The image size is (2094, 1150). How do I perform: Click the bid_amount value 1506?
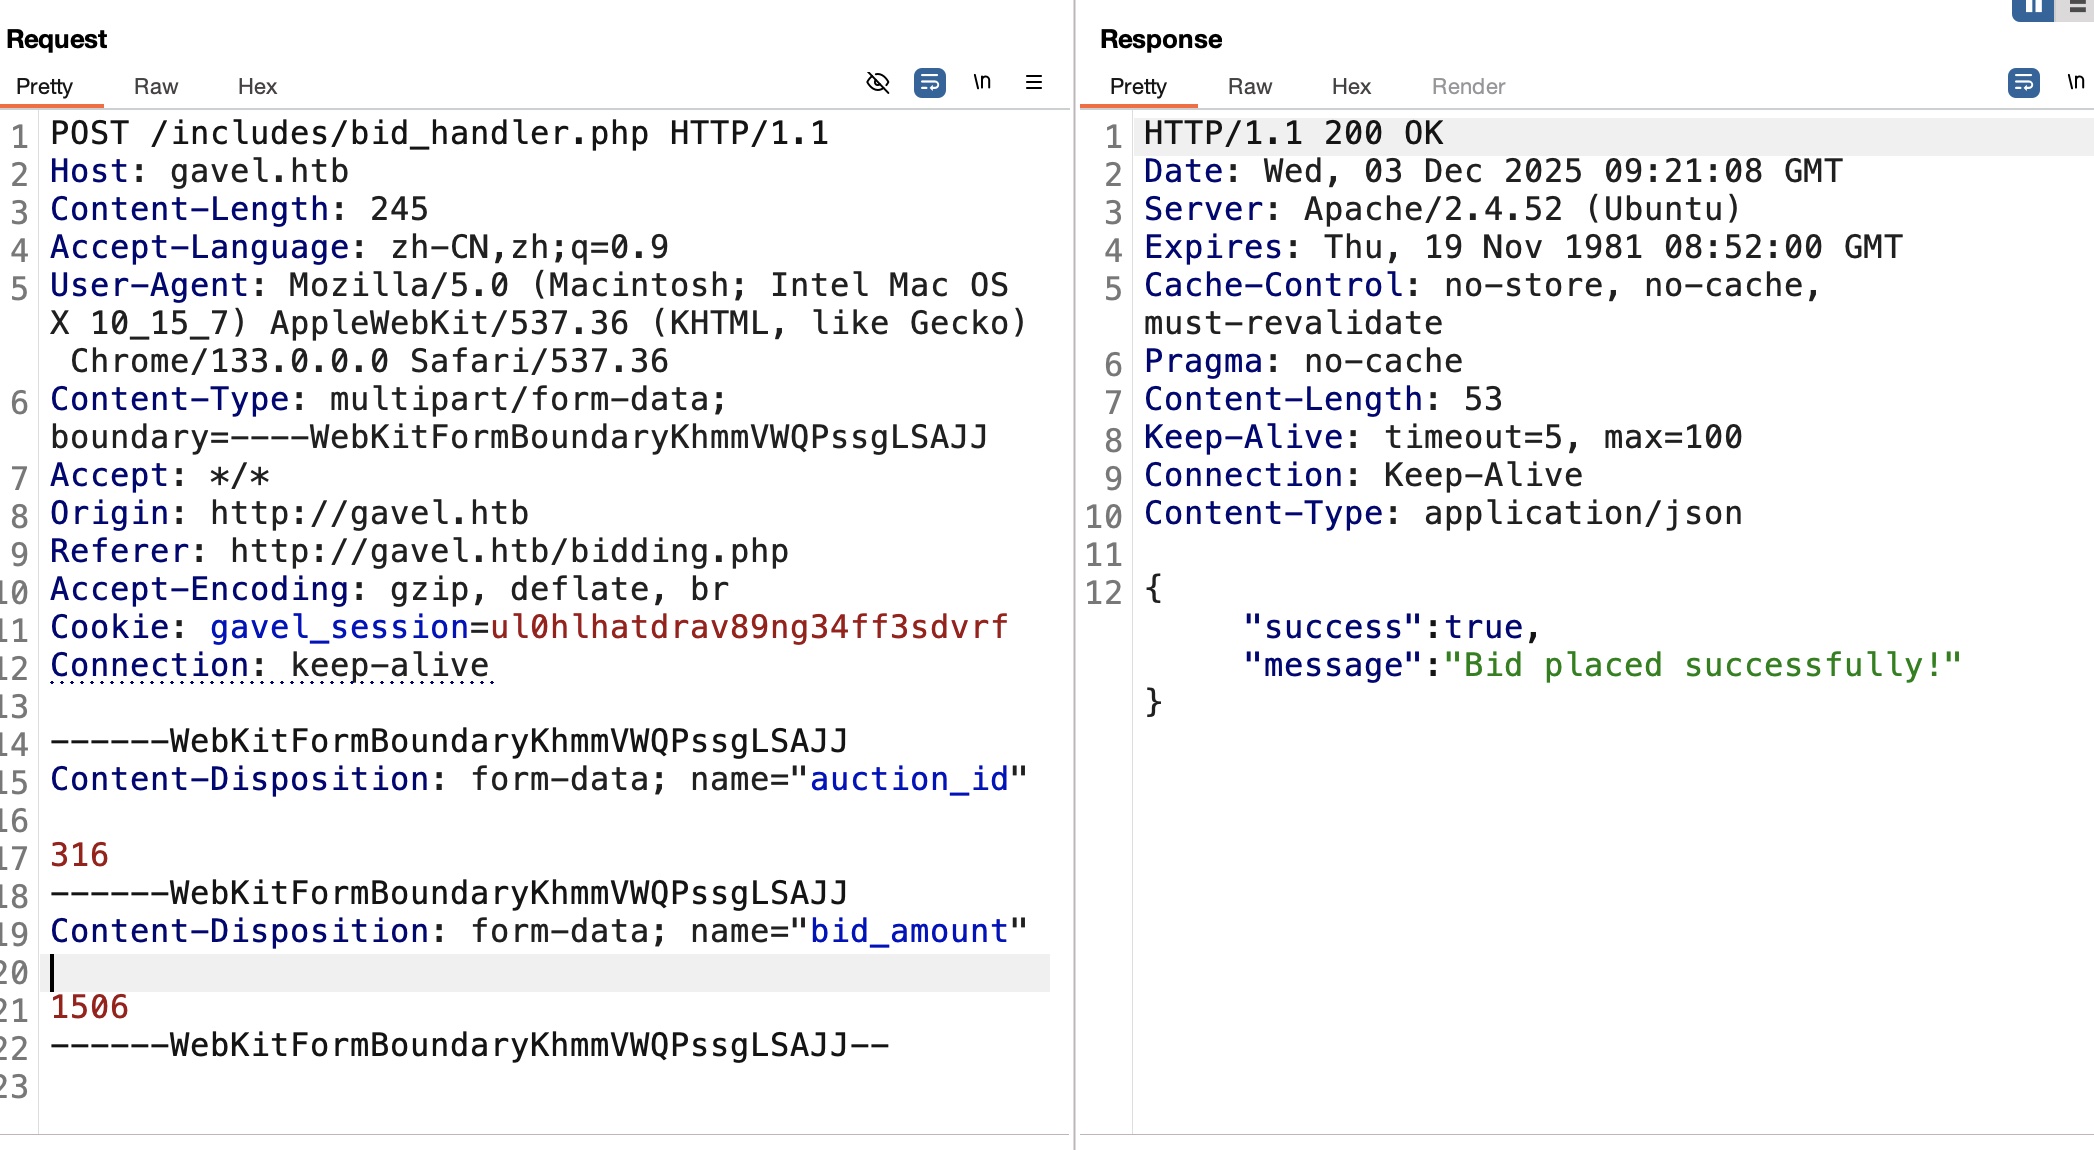[90, 1007]
